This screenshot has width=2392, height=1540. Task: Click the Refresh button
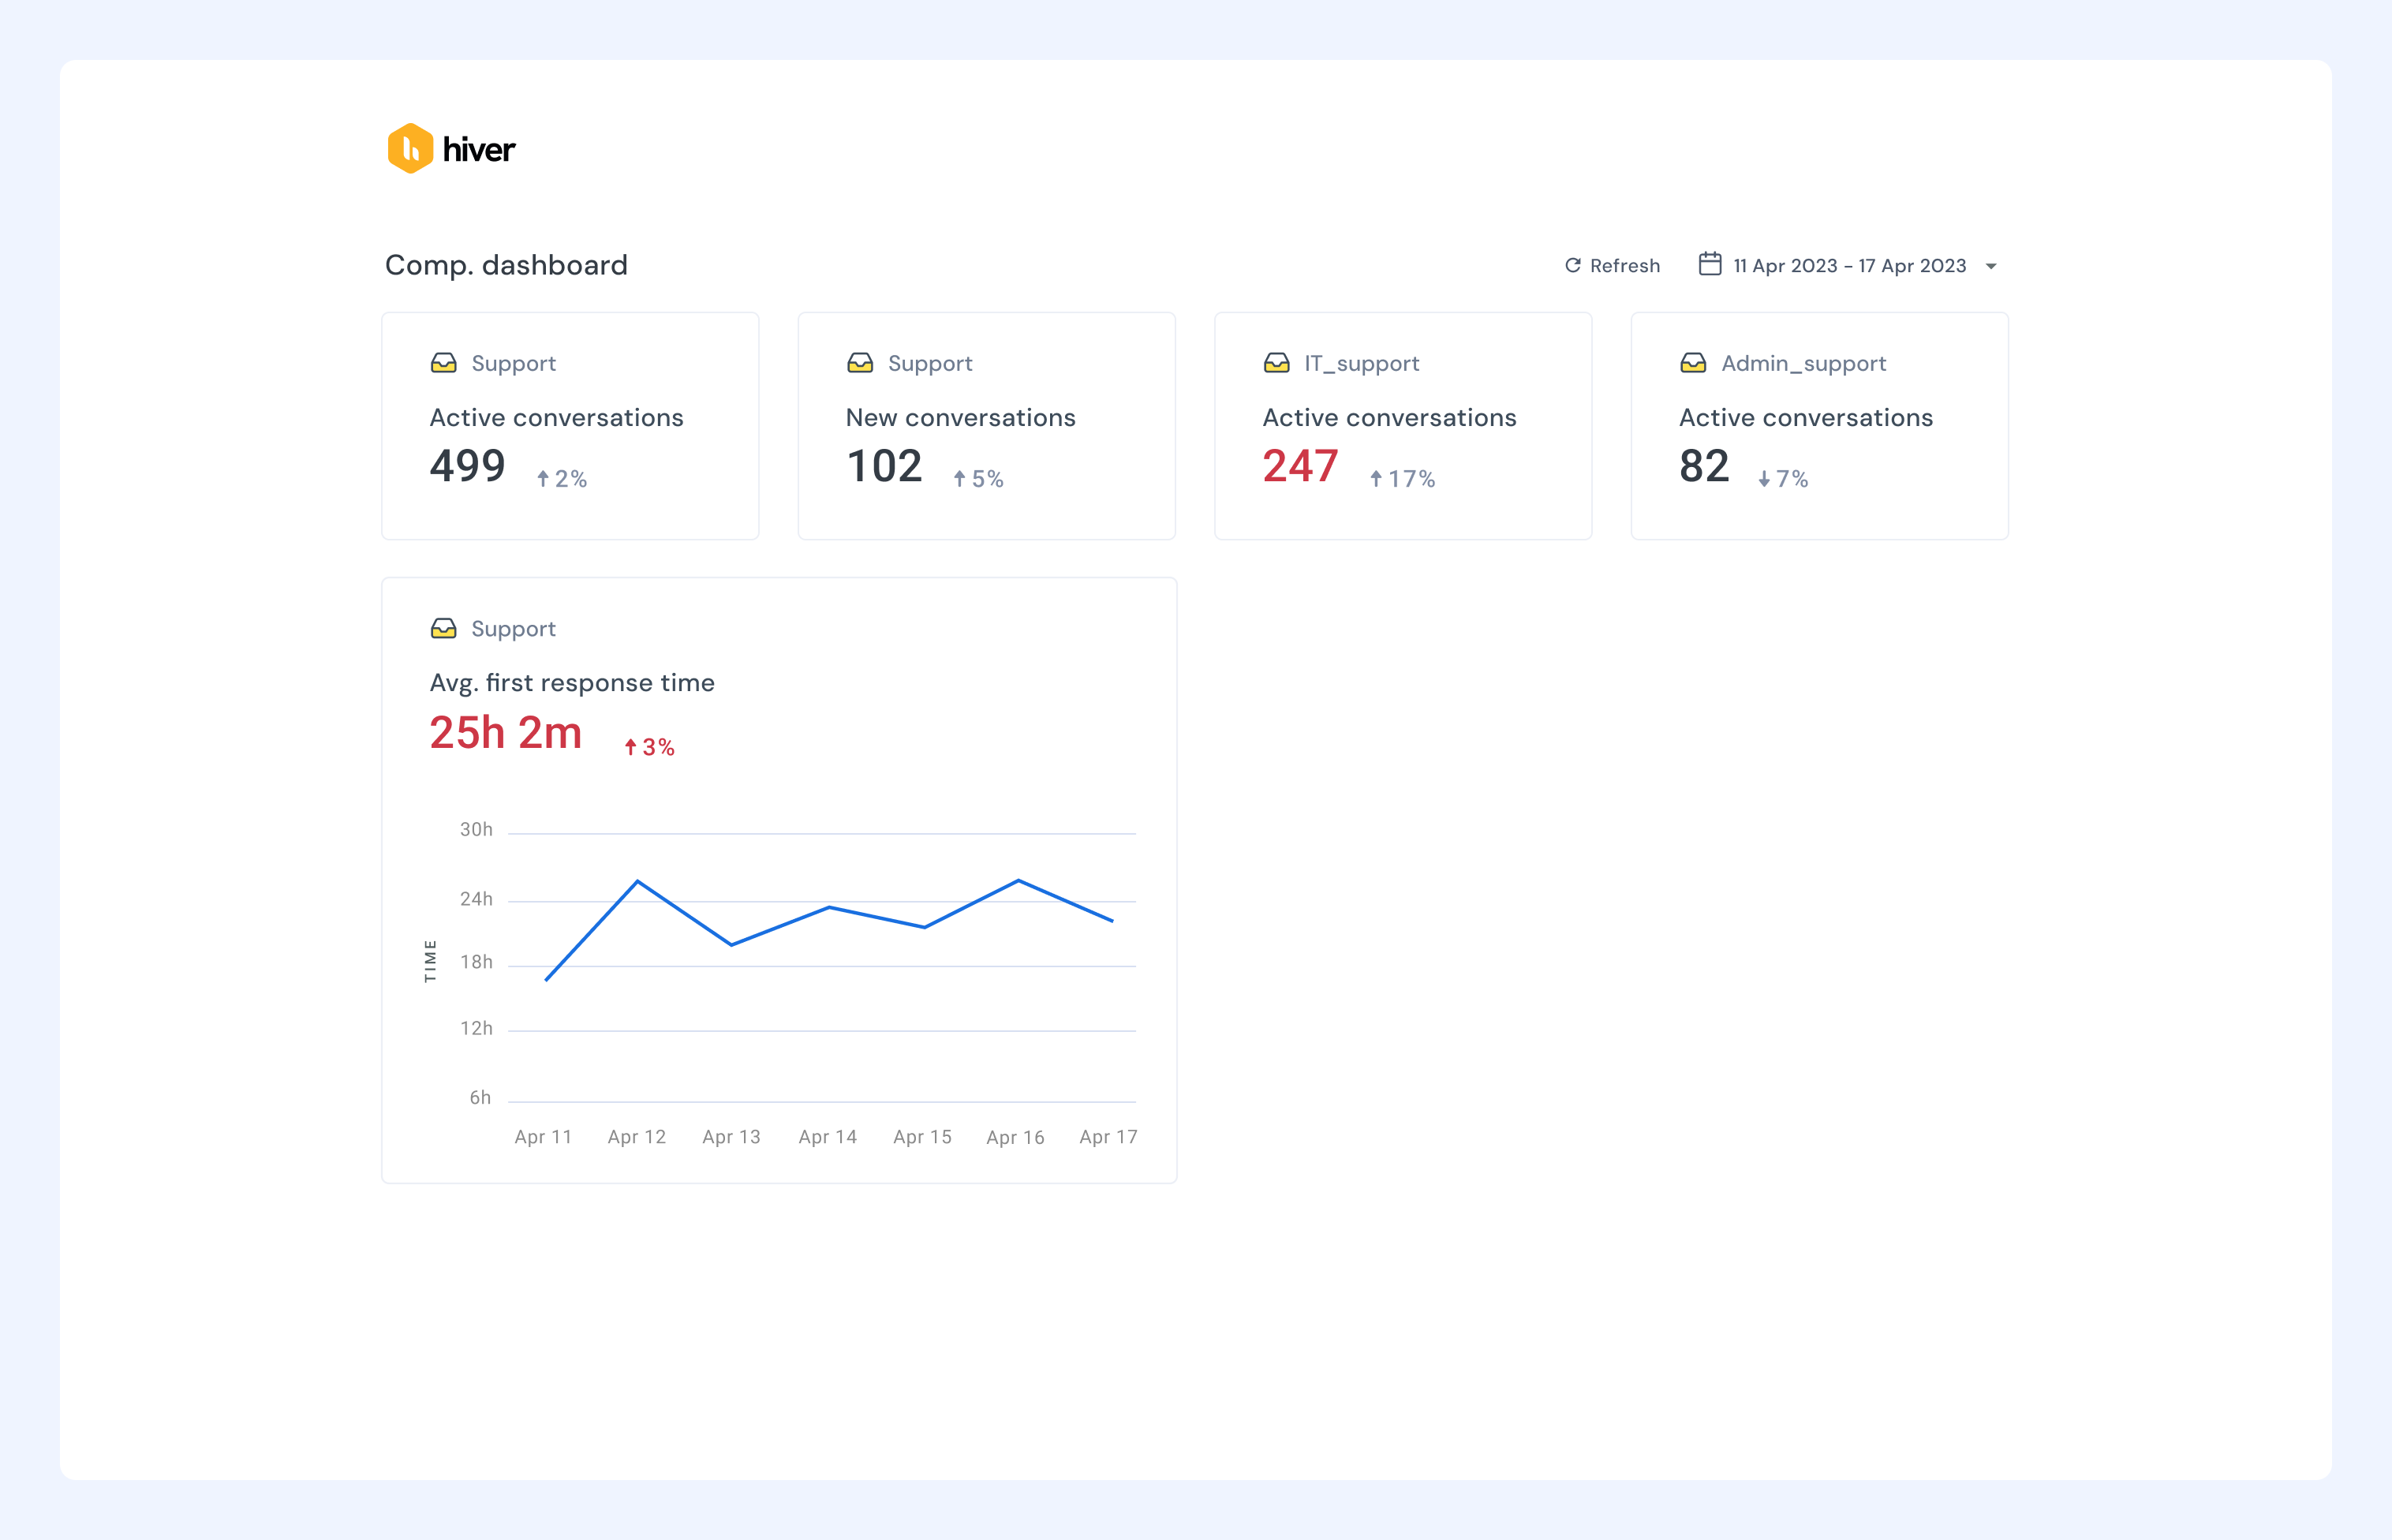click(x=1612, y=265)
